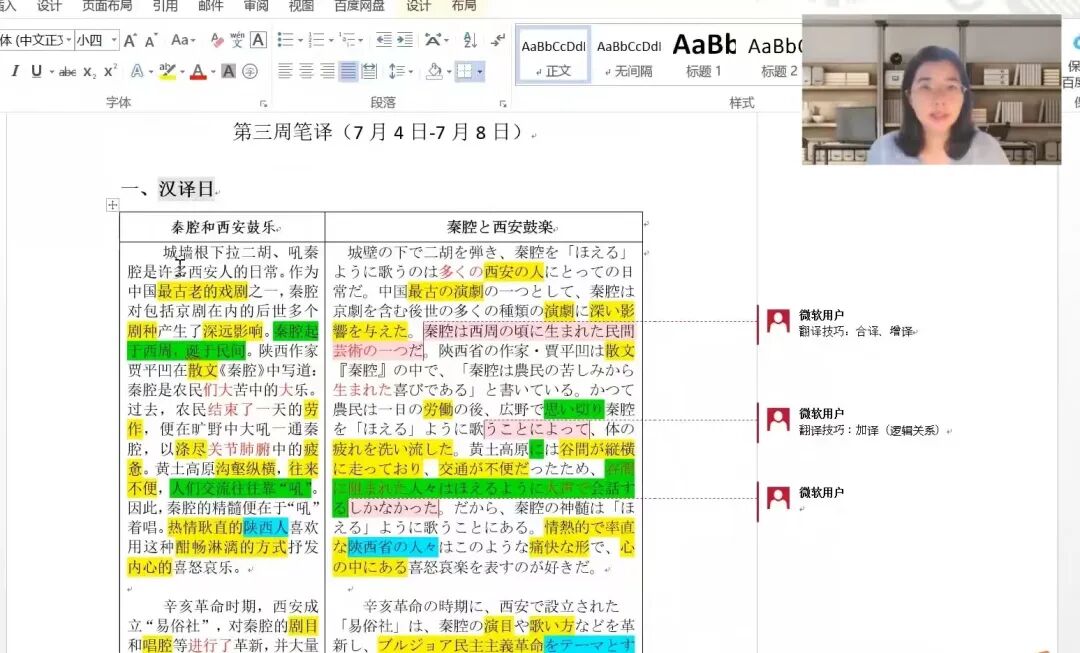Click the Enclosed Characters circle icon

pos(250,71)
